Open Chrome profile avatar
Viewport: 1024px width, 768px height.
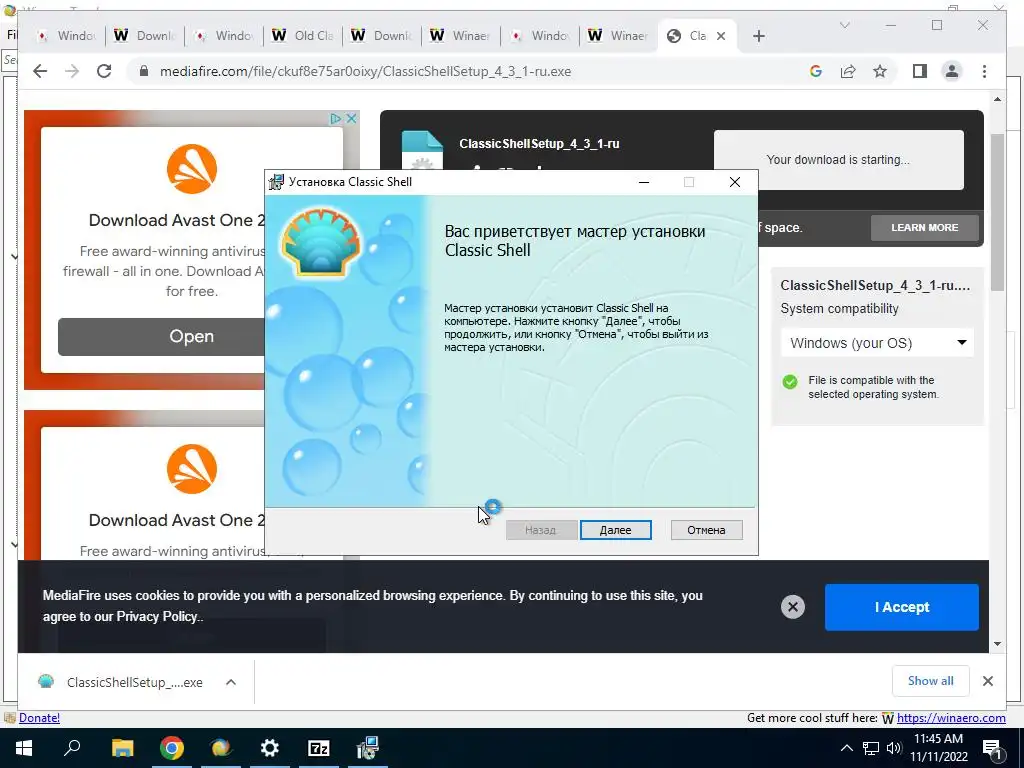[952, 71]
